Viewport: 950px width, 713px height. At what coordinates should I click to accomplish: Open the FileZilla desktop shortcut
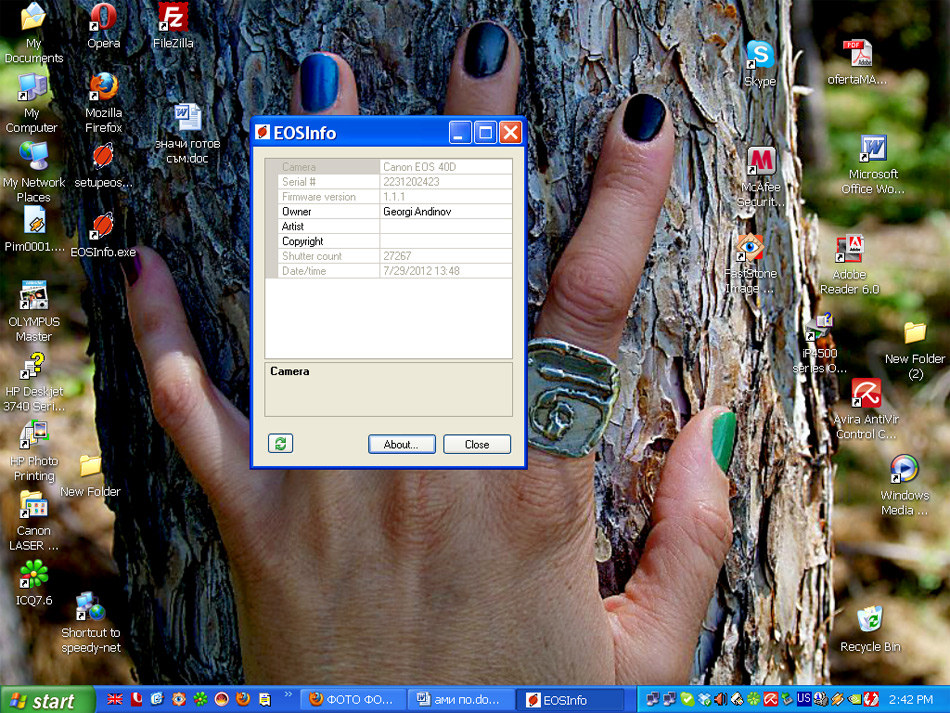[173, 19]
